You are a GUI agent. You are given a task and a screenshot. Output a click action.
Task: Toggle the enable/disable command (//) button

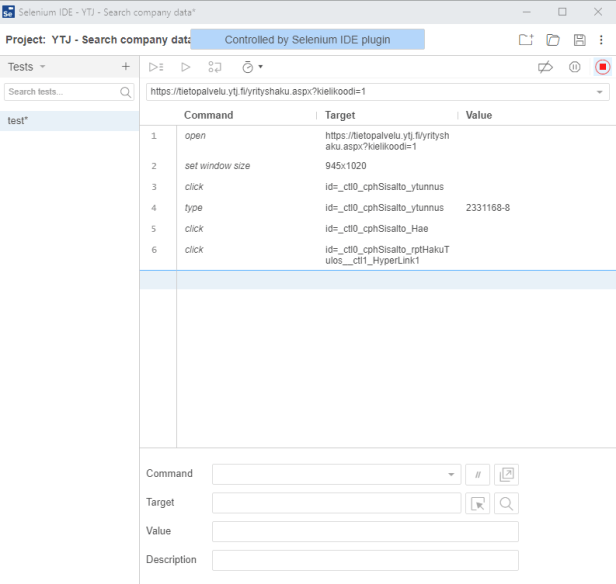477,474
